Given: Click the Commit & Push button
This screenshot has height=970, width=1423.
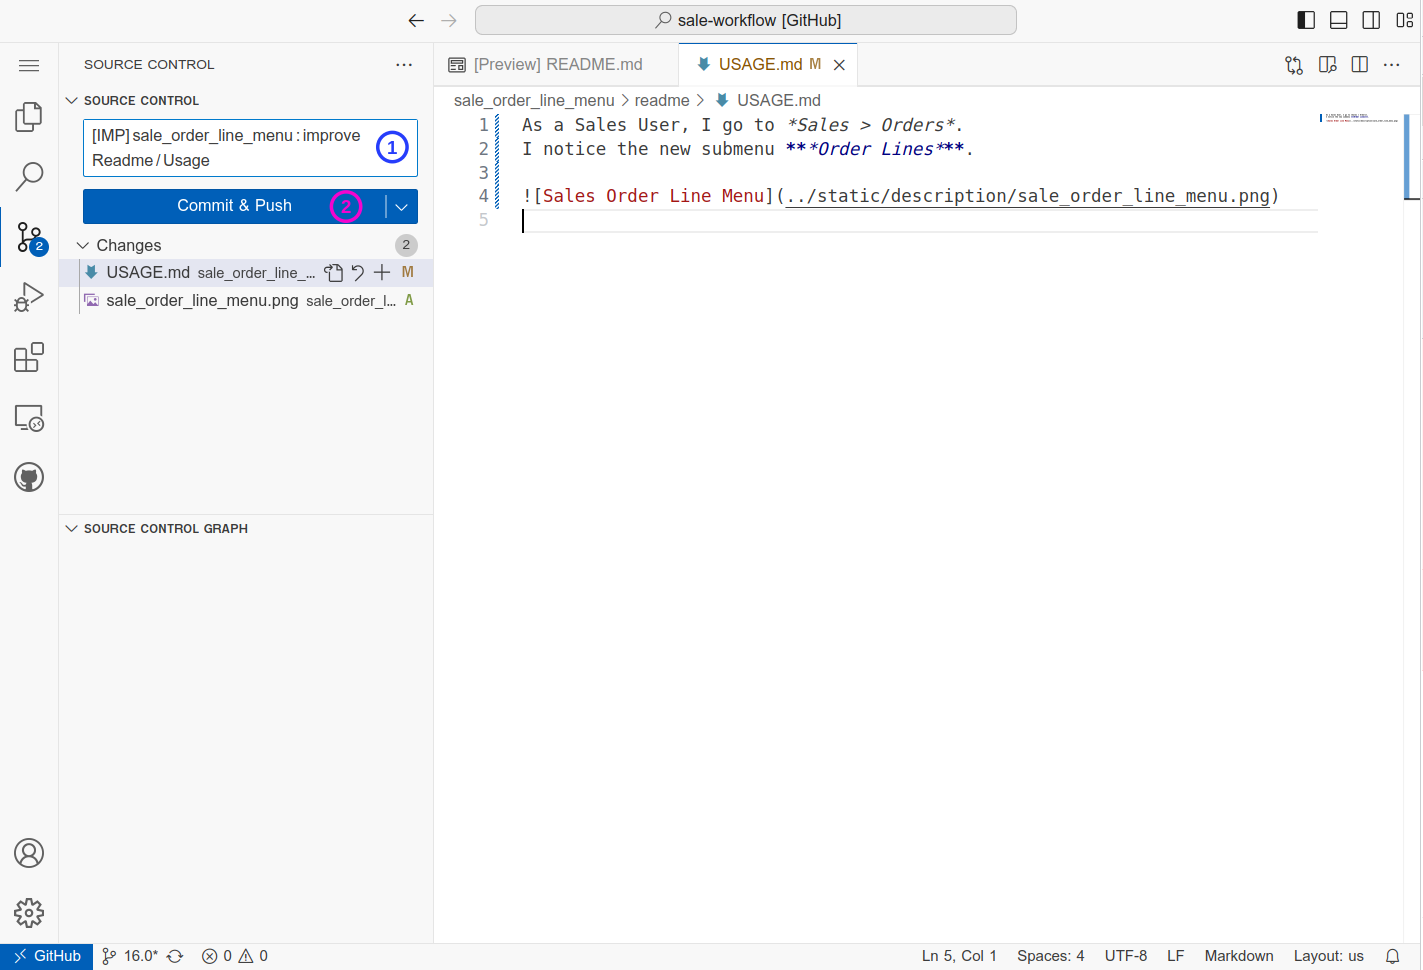Looking at the screenshot, I should click(x=234, y=206).
